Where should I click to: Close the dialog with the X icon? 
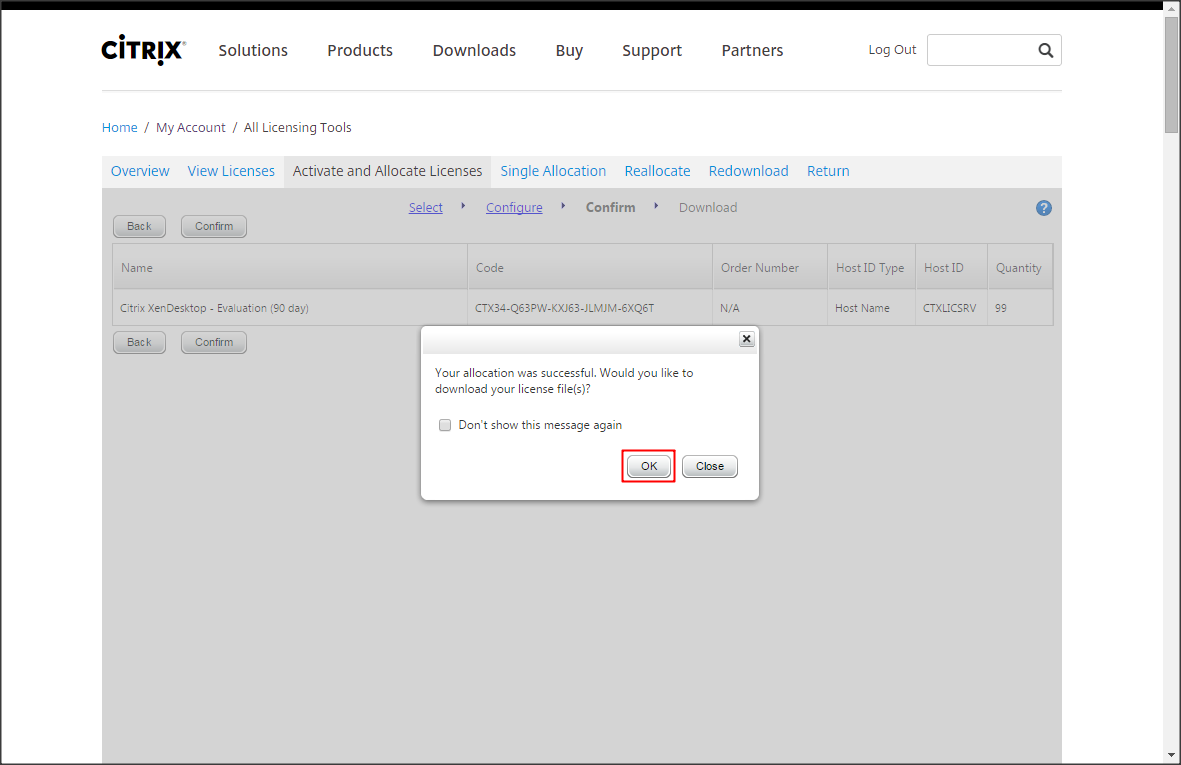(x=746, y=339)
